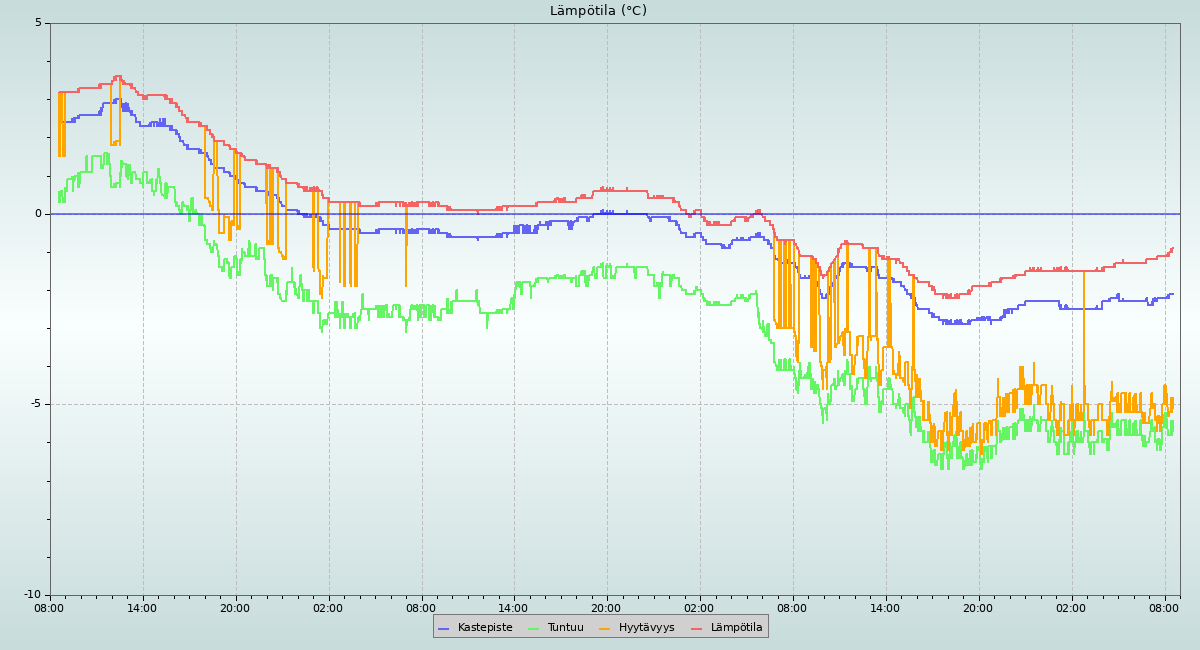Click green line marker beside Tuntuu
This screenshot has height=650, width=1200.
[533, 628]
